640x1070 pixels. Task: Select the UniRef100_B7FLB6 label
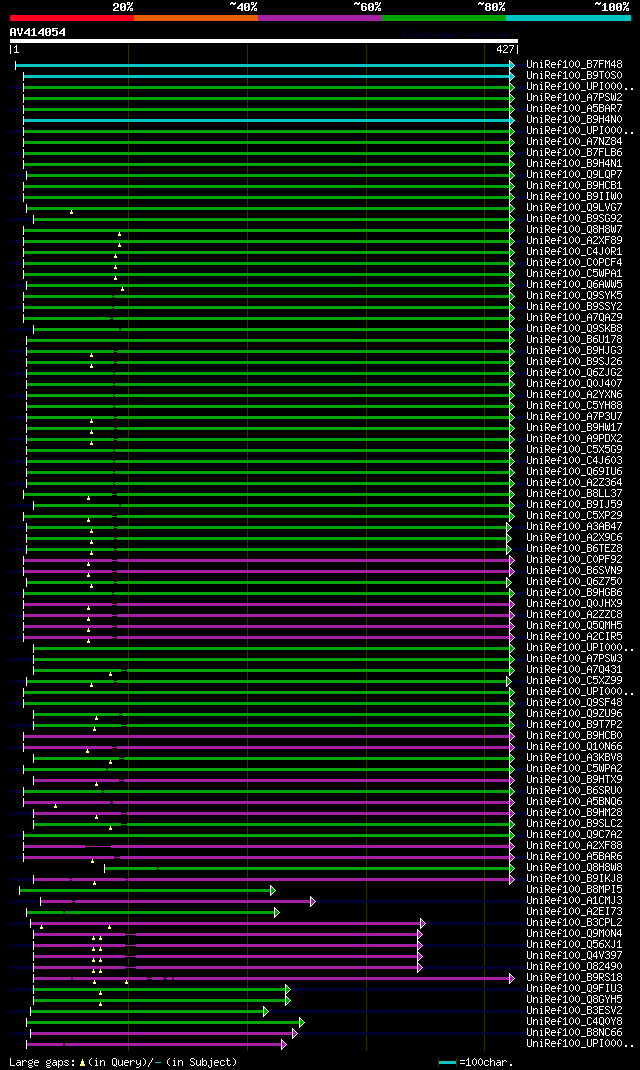[574, 153]
